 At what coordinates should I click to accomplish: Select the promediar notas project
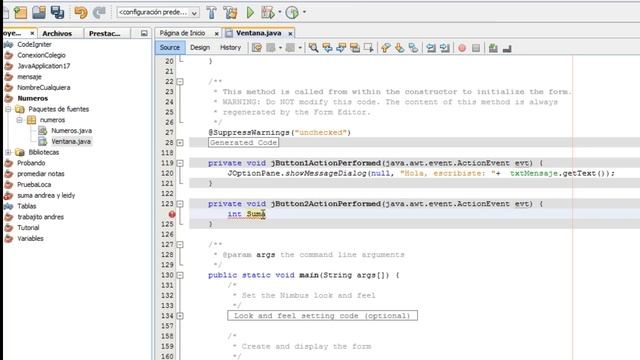tap(40, 174)
